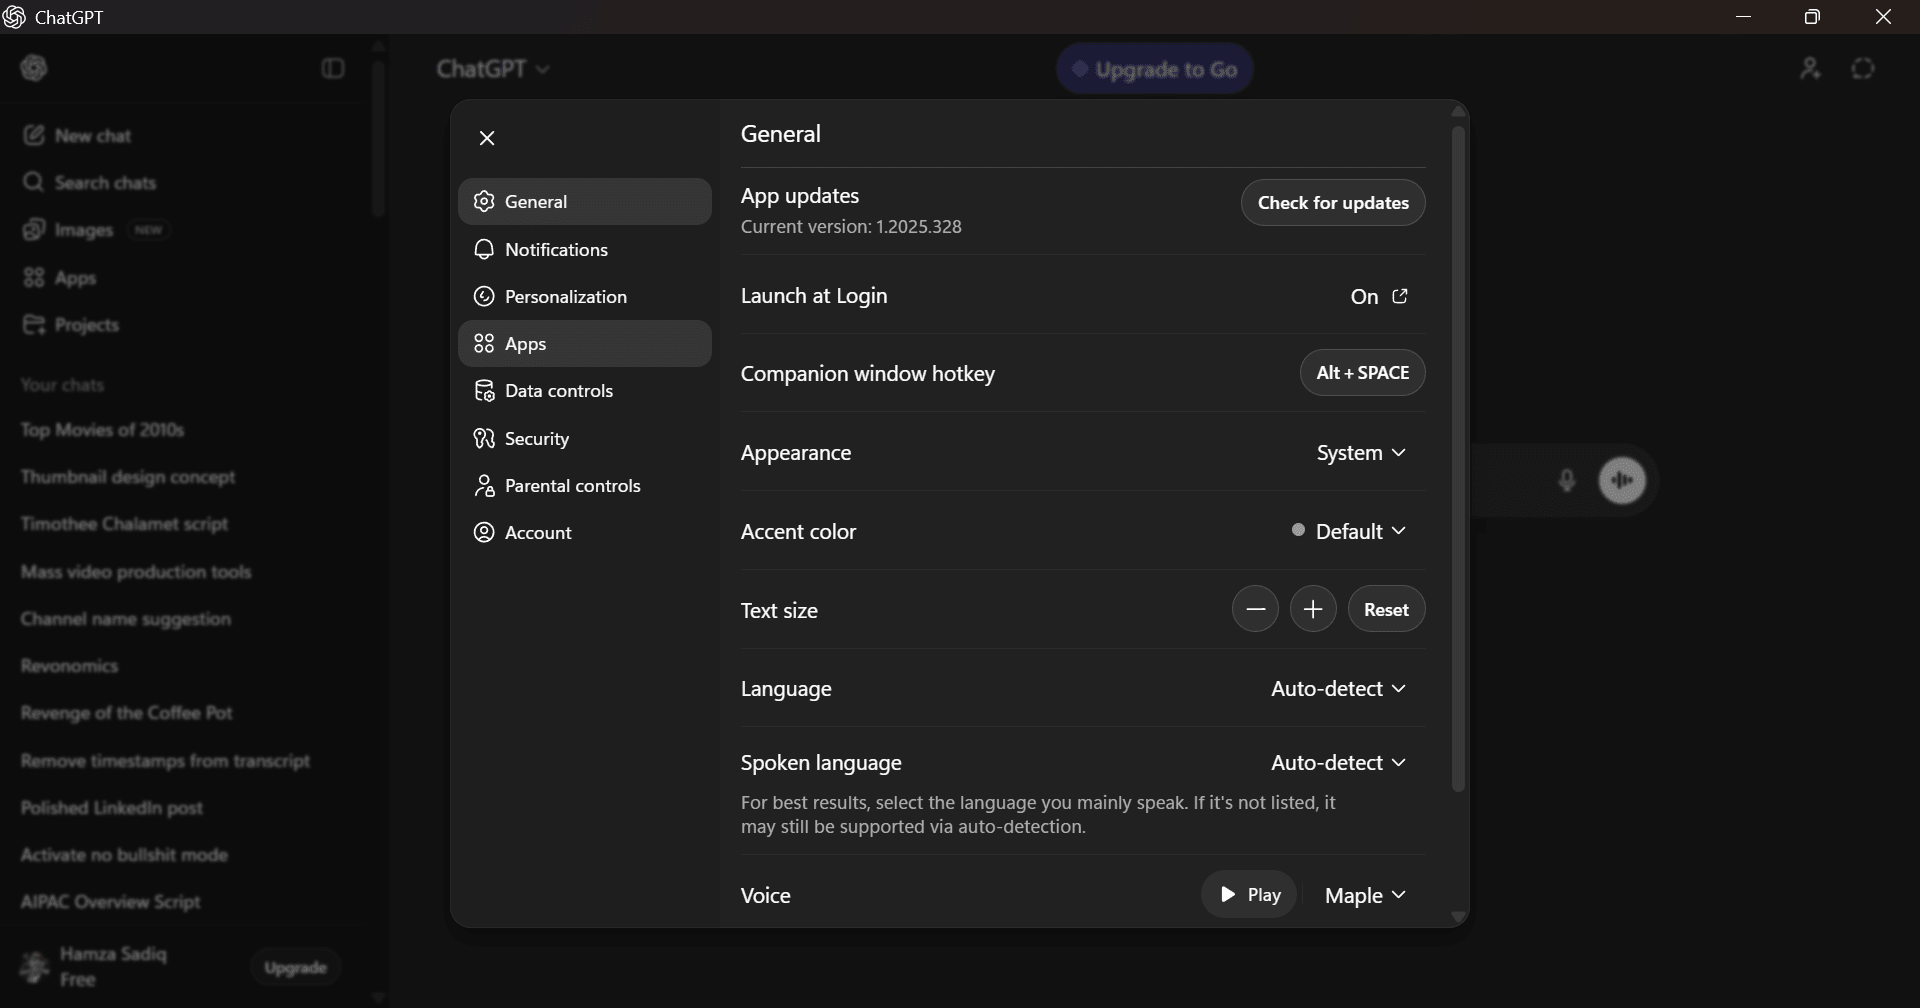Open Launch at Login external link
1920x1008 pixels.
[x=1400, y=296]
